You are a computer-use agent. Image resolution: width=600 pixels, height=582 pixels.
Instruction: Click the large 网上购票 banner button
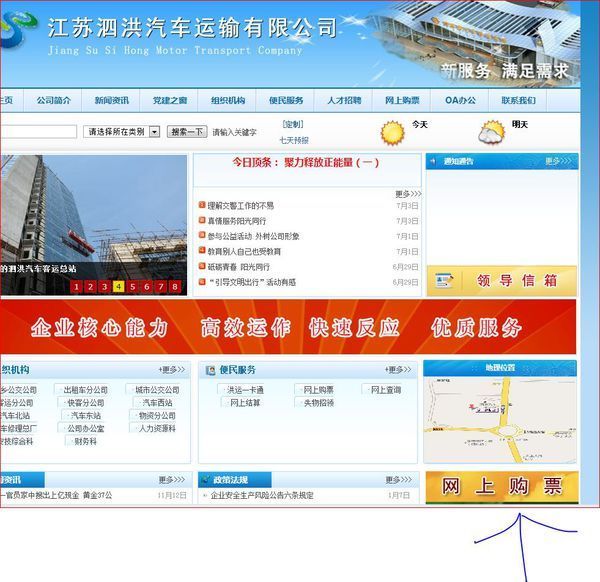(502, 487)
